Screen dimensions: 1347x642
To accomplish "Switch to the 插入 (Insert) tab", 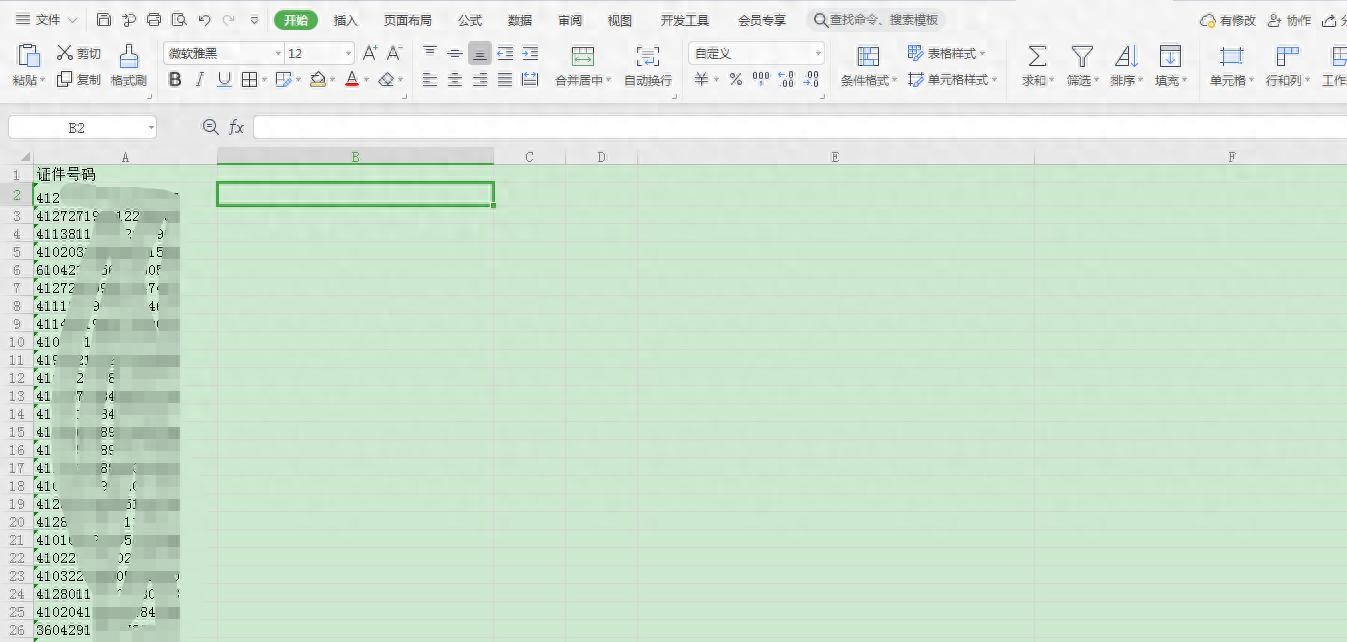I will [345, 20].
